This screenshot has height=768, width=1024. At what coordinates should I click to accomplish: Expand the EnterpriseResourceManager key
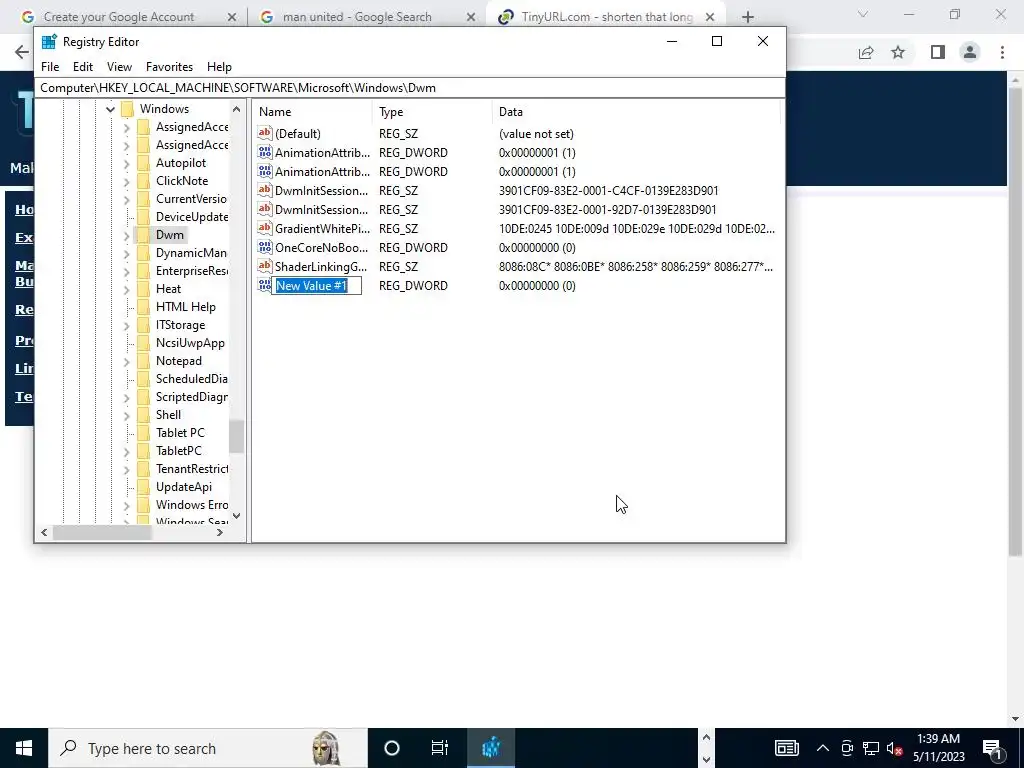tap(126, 271)
